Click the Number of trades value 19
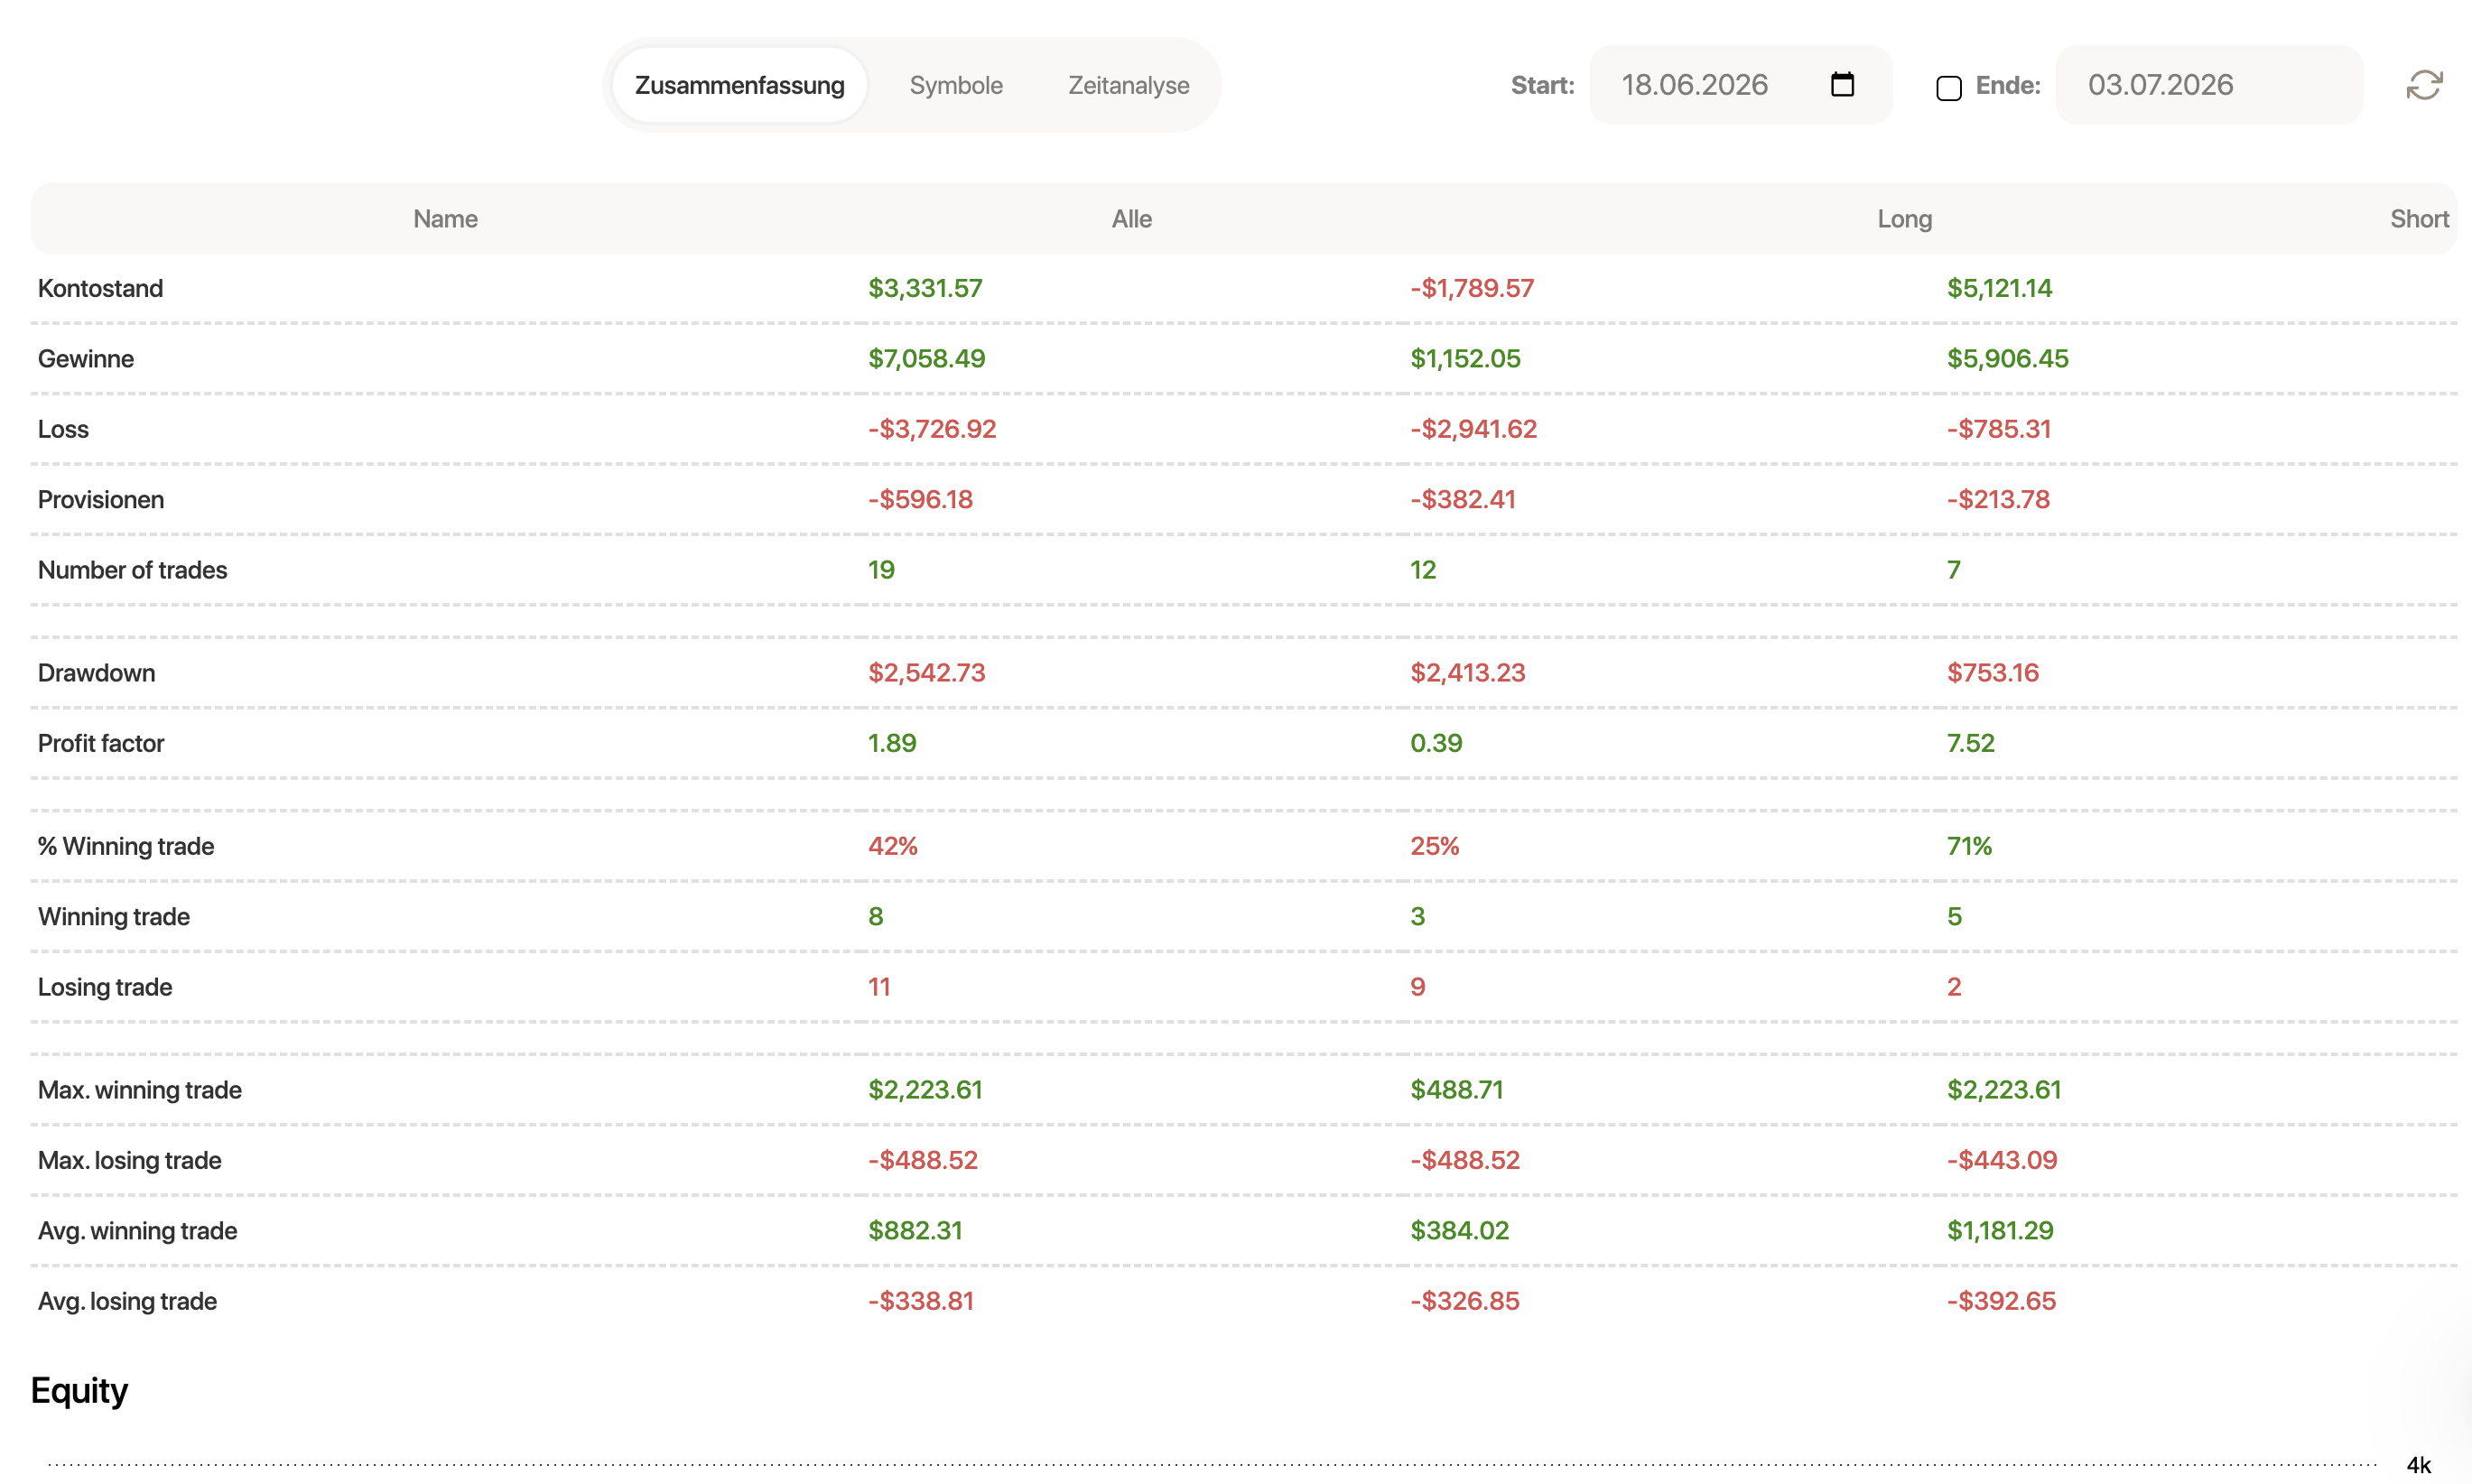The width and height of the screenshot is (2472, 1484). pos(881,570)
